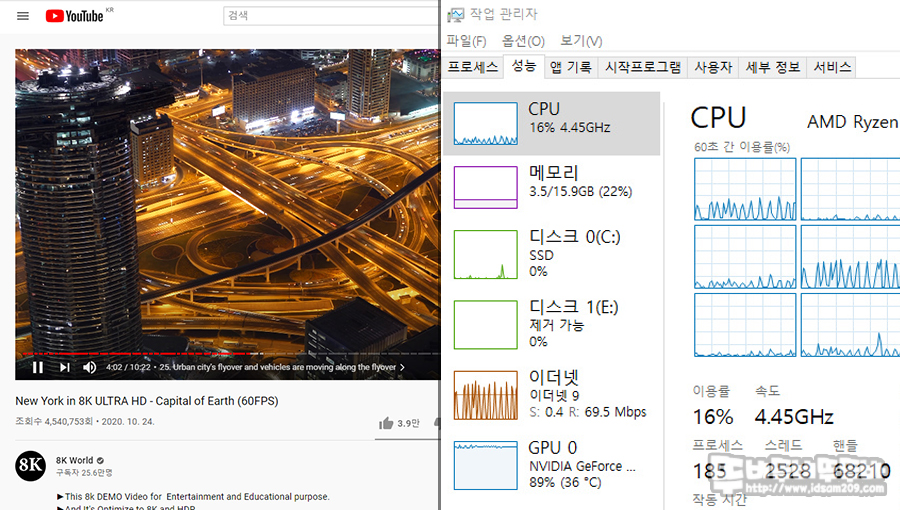Click the video timestamp 4:02 / 10:22
900x510 pixels.
pos(128,367)
